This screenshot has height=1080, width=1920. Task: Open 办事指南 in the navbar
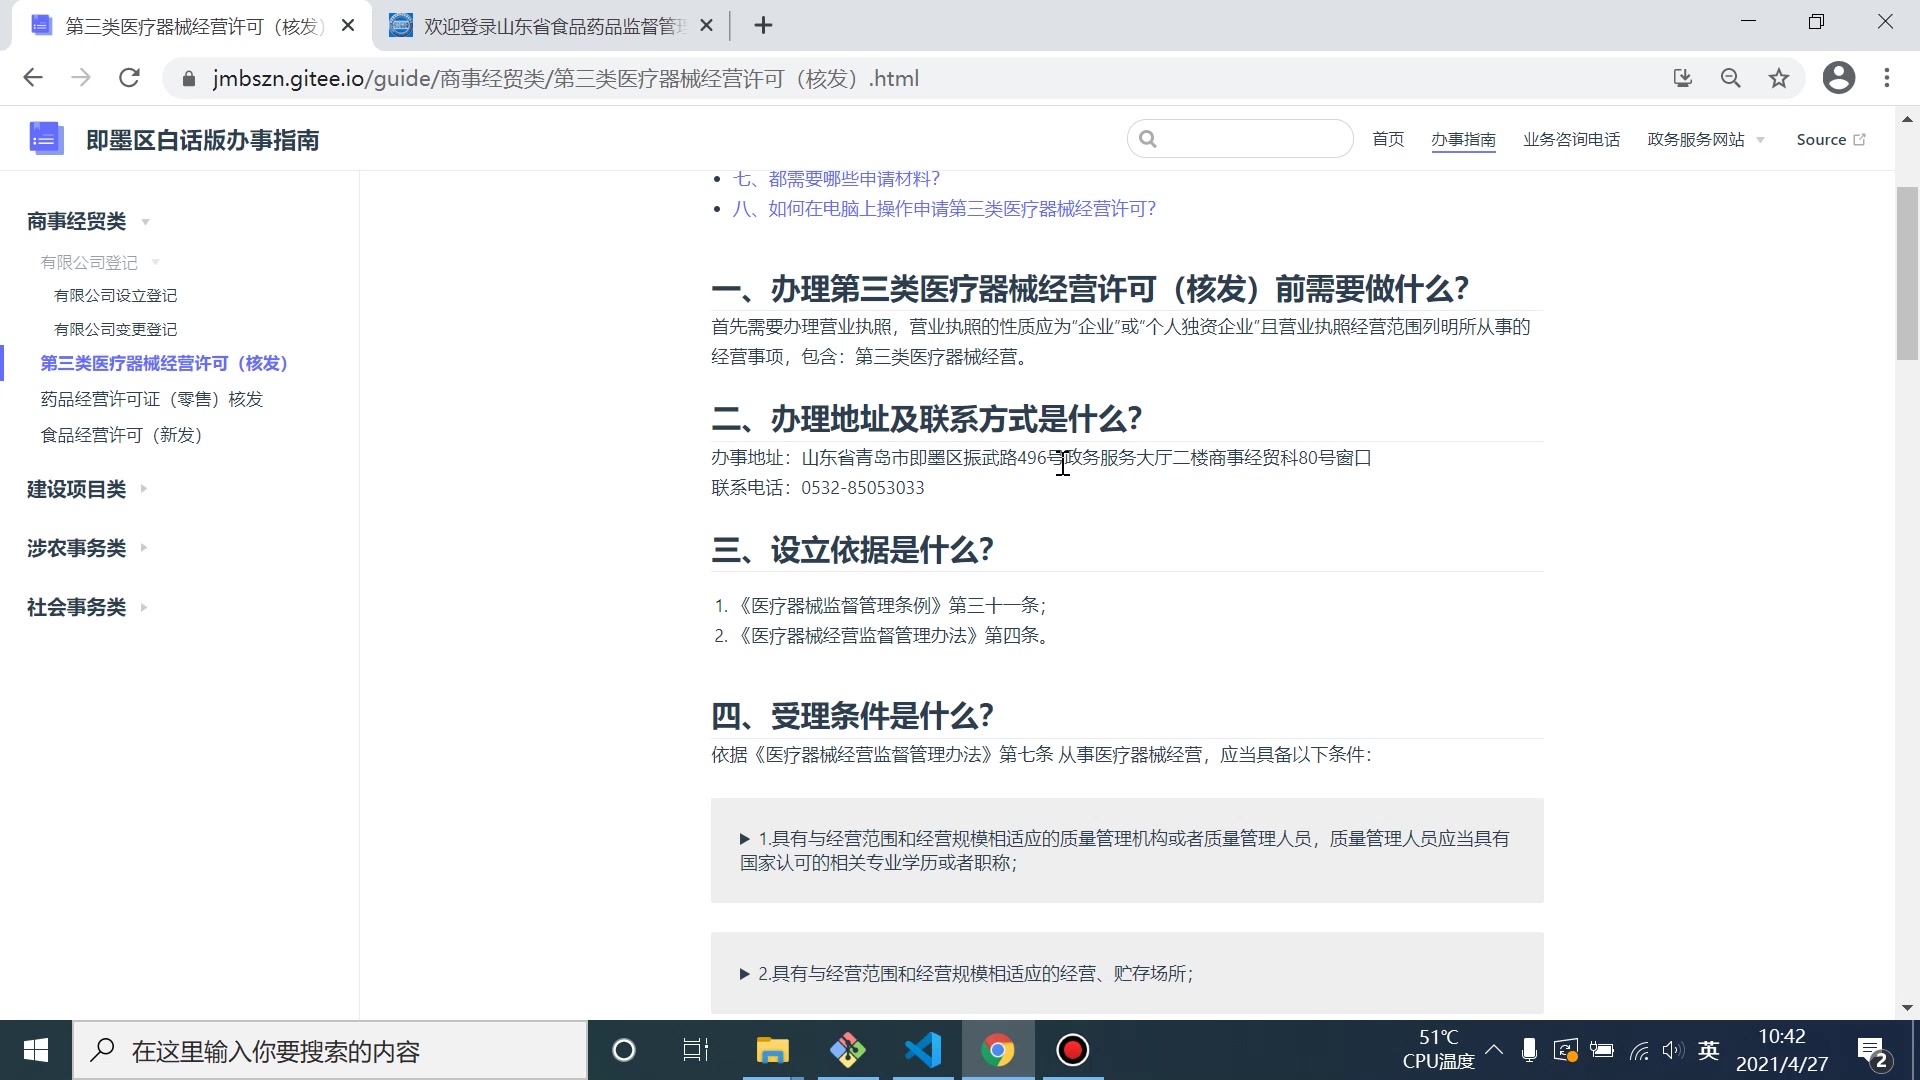click(1463, 140)
